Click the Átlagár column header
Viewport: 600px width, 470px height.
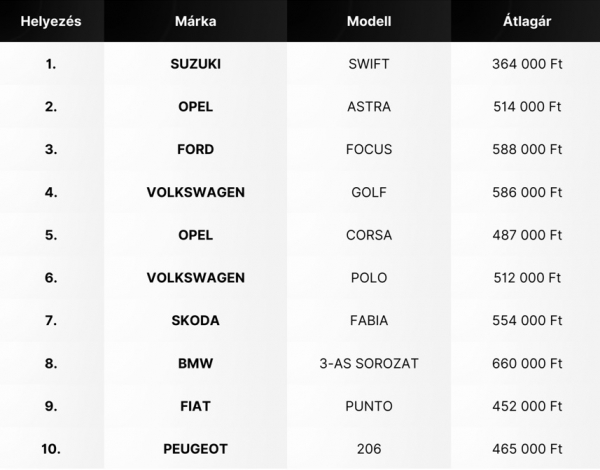coord(527,21)
